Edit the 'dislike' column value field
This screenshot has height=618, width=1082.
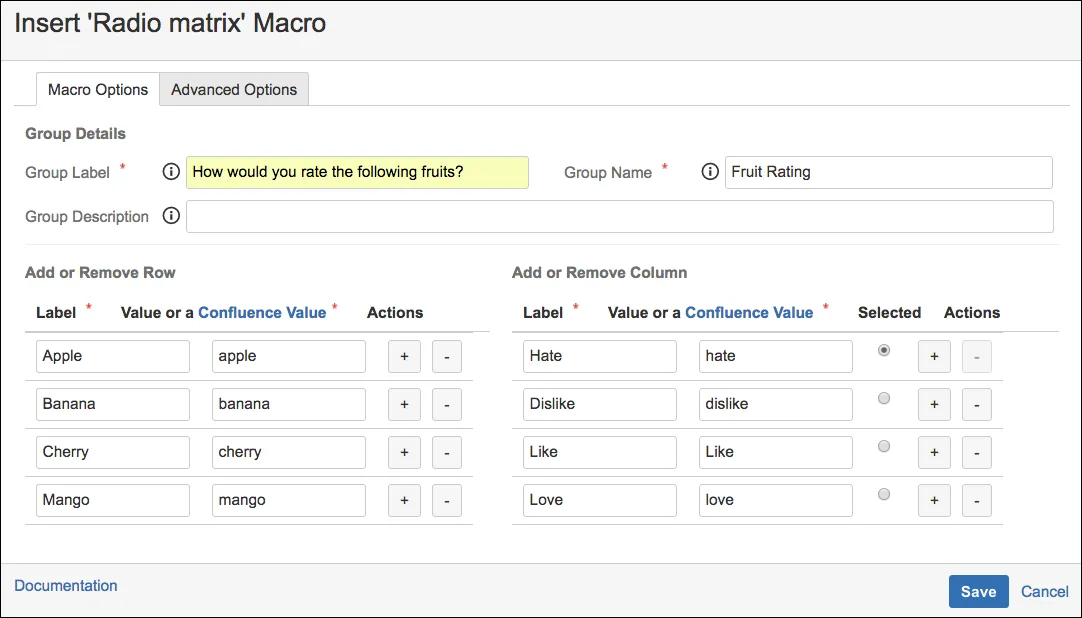click(x=776, y=404)
